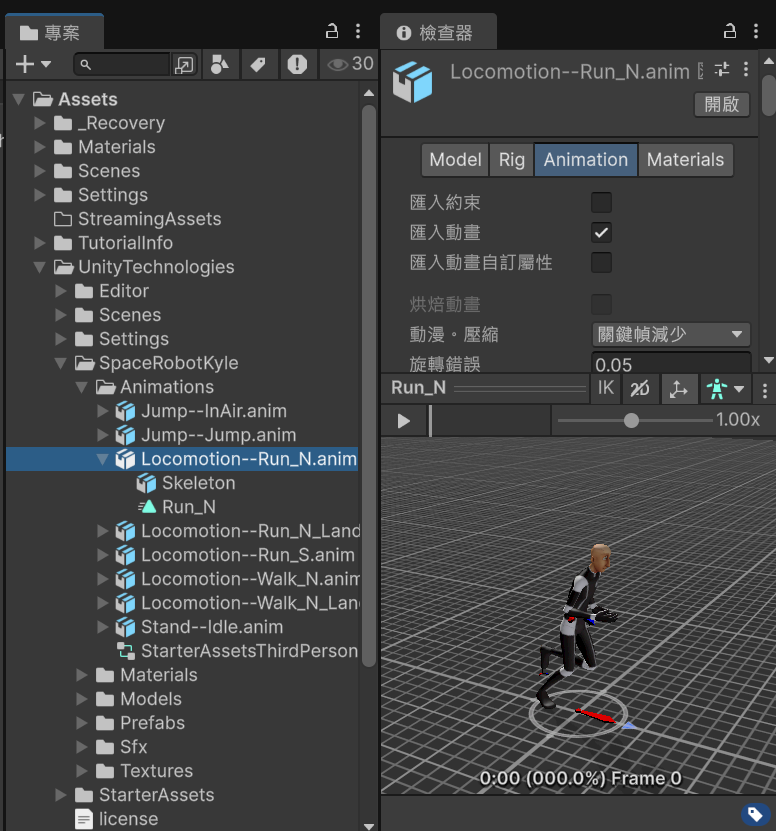The height and width of the screenshot is (831, 776).
Task: Collapse the UnityTechnologies folder
Action: coord(40,267)
